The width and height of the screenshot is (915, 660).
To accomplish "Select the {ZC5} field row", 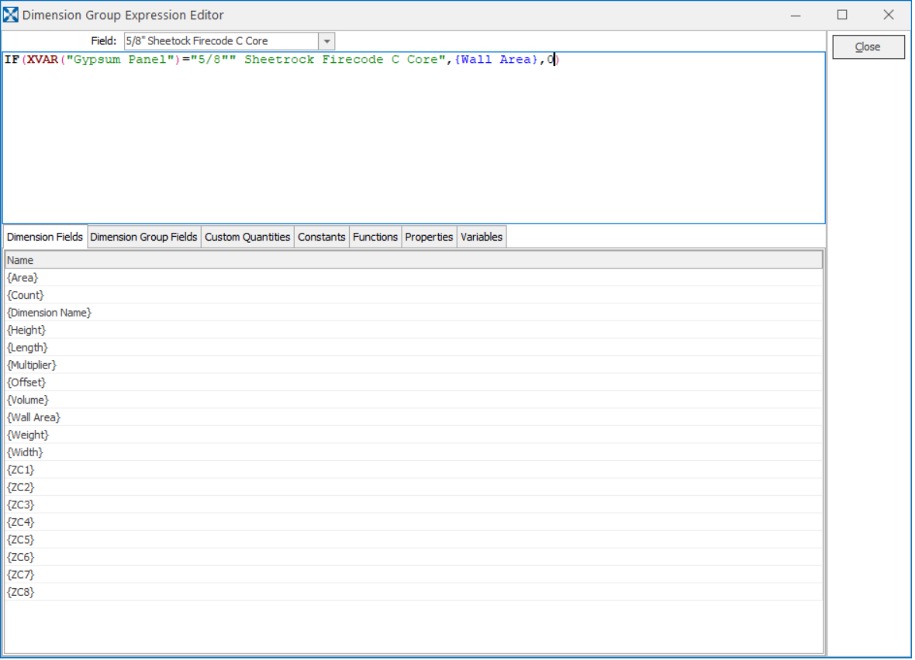I will [414, 540].
